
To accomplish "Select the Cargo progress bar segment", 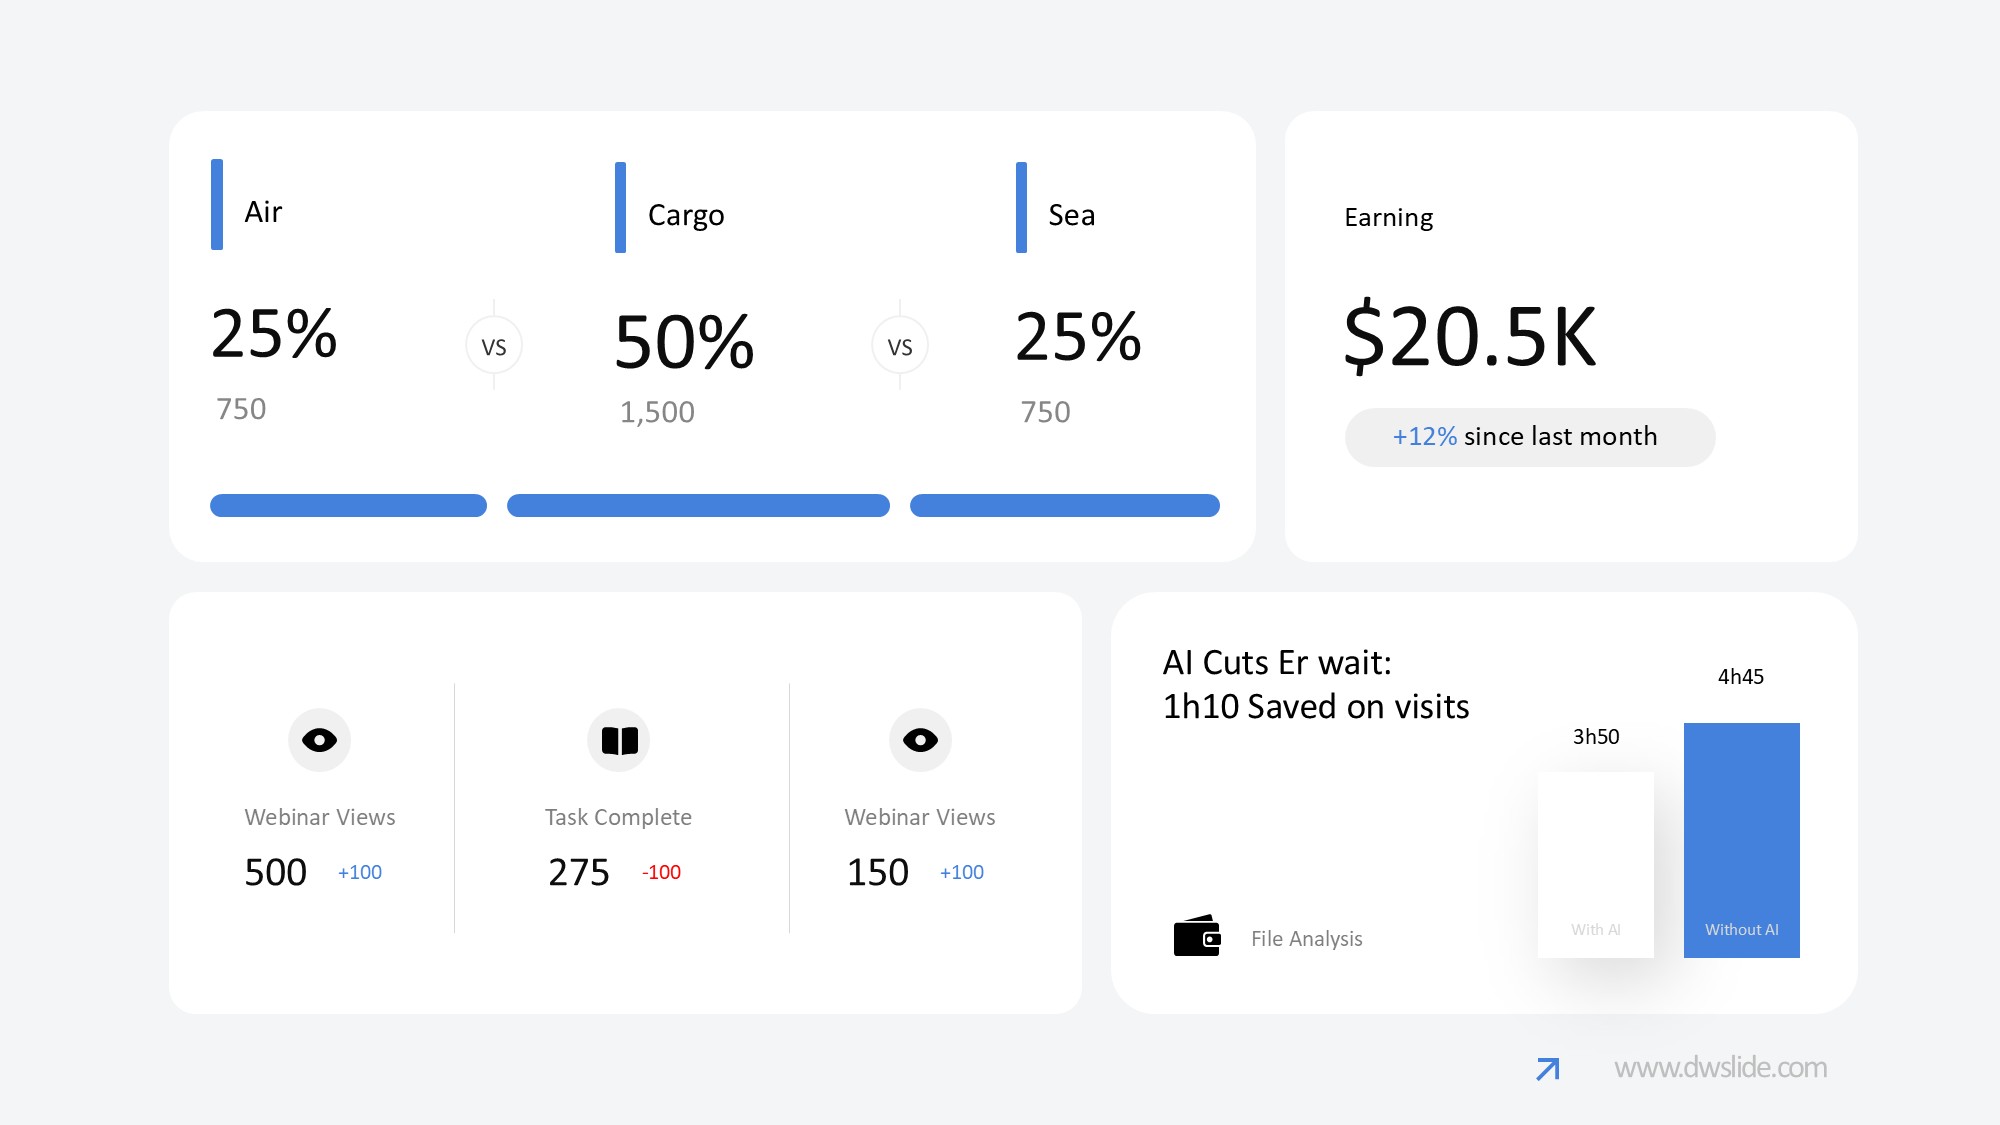I will [x=698, y=505].
